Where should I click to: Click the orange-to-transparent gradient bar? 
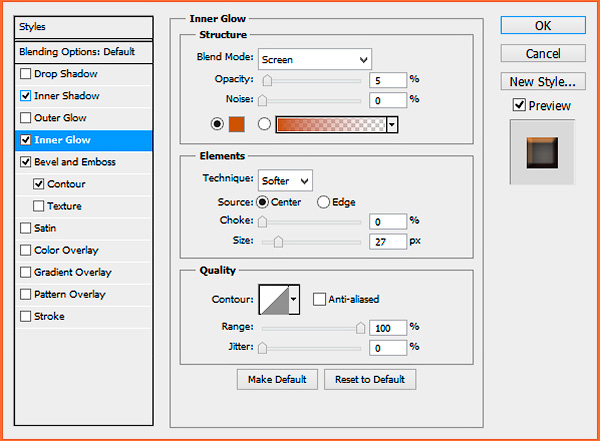[x=331, y=125]
